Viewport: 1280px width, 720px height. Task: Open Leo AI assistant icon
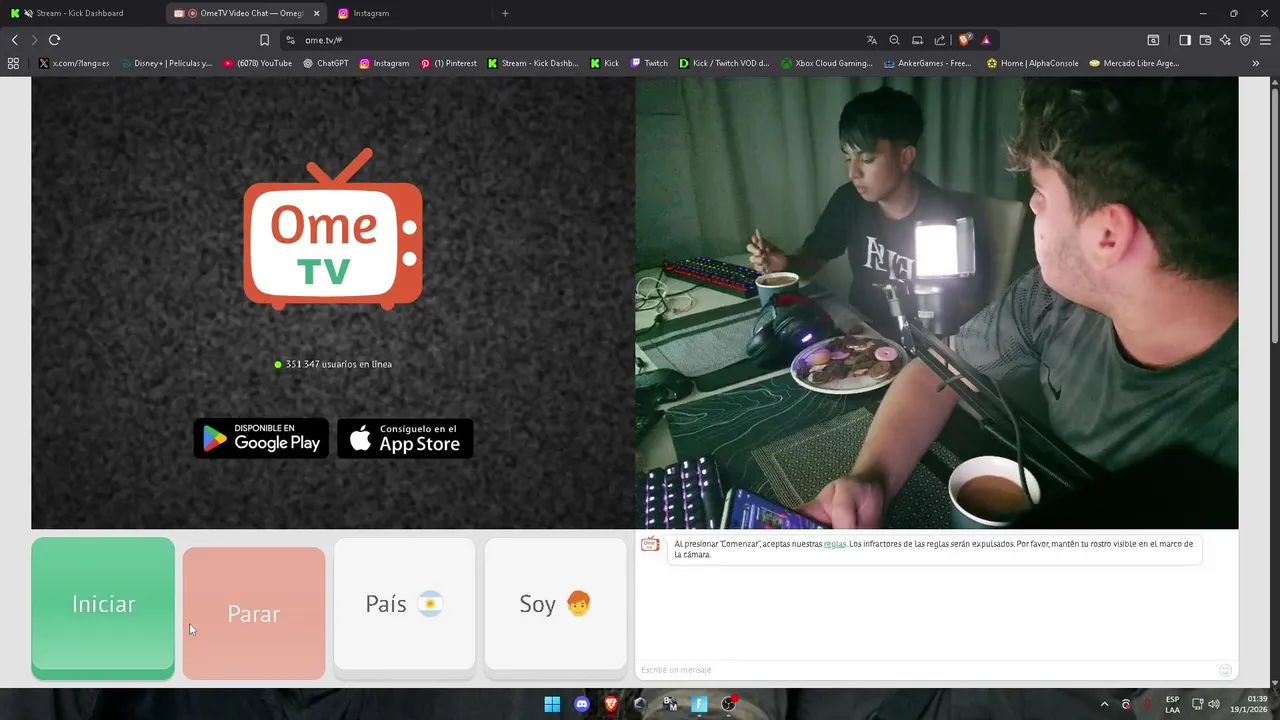1225,40
